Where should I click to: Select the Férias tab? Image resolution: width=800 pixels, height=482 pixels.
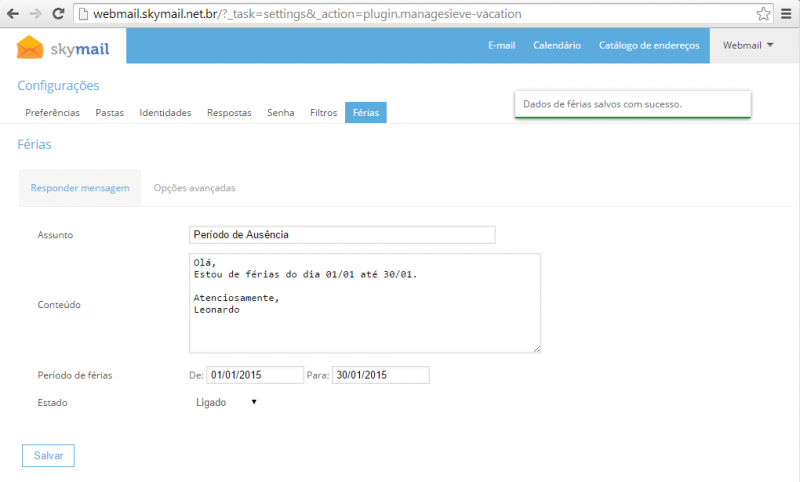point(366,113)
